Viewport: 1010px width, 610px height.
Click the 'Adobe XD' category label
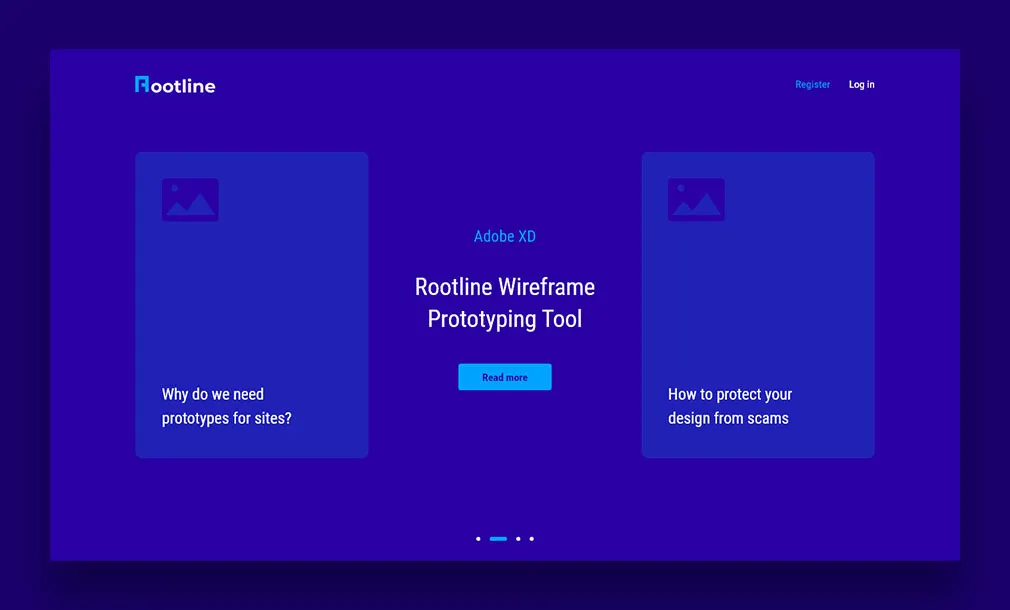505,236
